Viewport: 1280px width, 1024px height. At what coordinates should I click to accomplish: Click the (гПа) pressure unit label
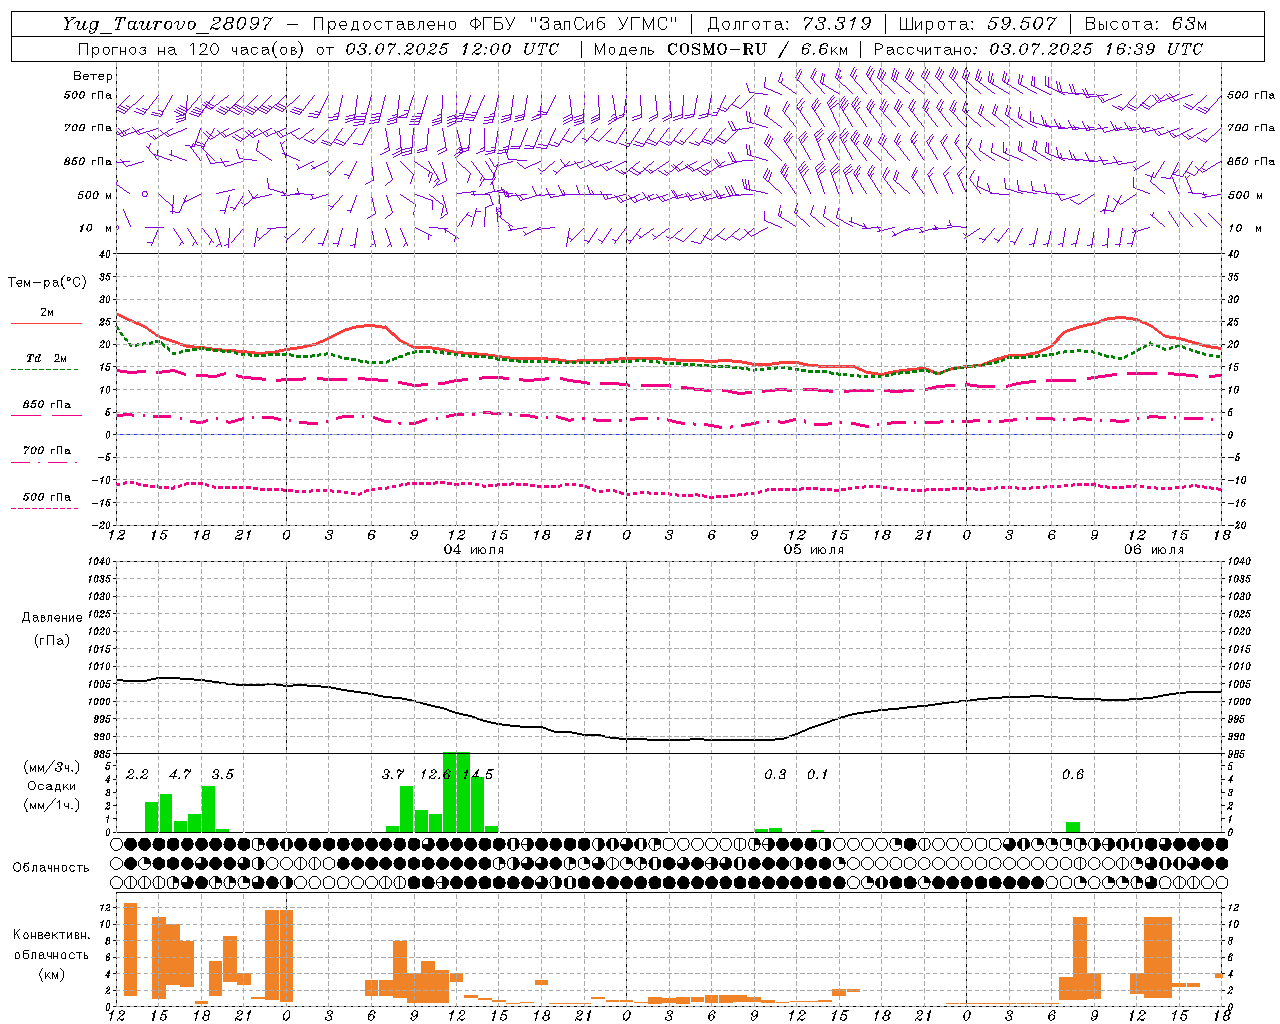coord(52,641)
